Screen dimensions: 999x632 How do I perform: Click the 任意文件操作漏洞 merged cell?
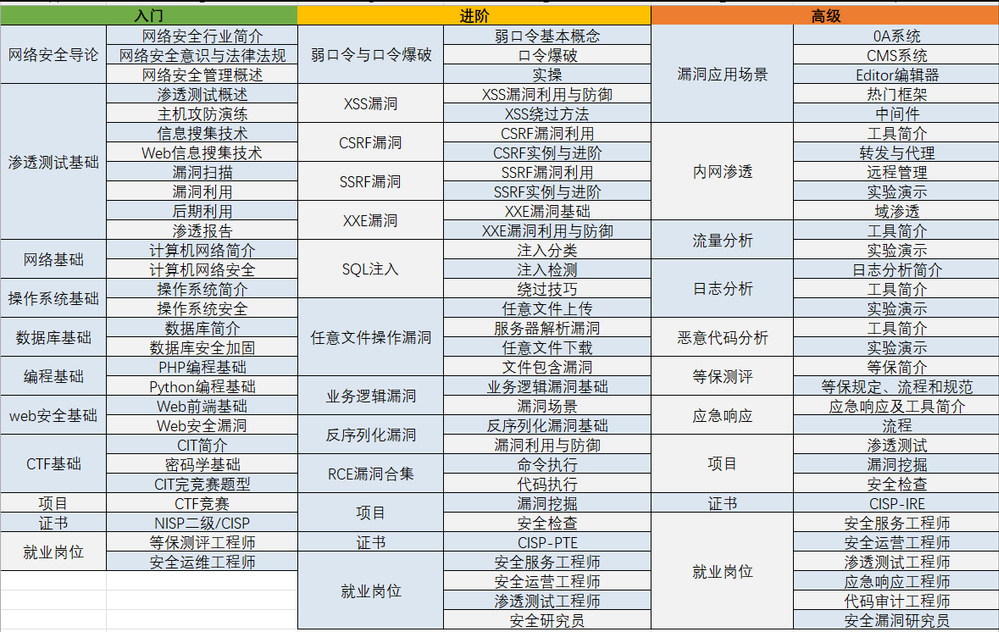click(371, 338)
